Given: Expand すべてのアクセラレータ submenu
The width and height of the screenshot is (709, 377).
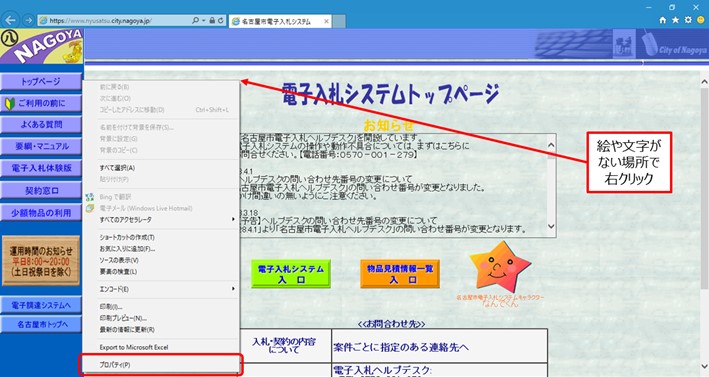Looking at the screenshot, I should [x=161, y=220].
